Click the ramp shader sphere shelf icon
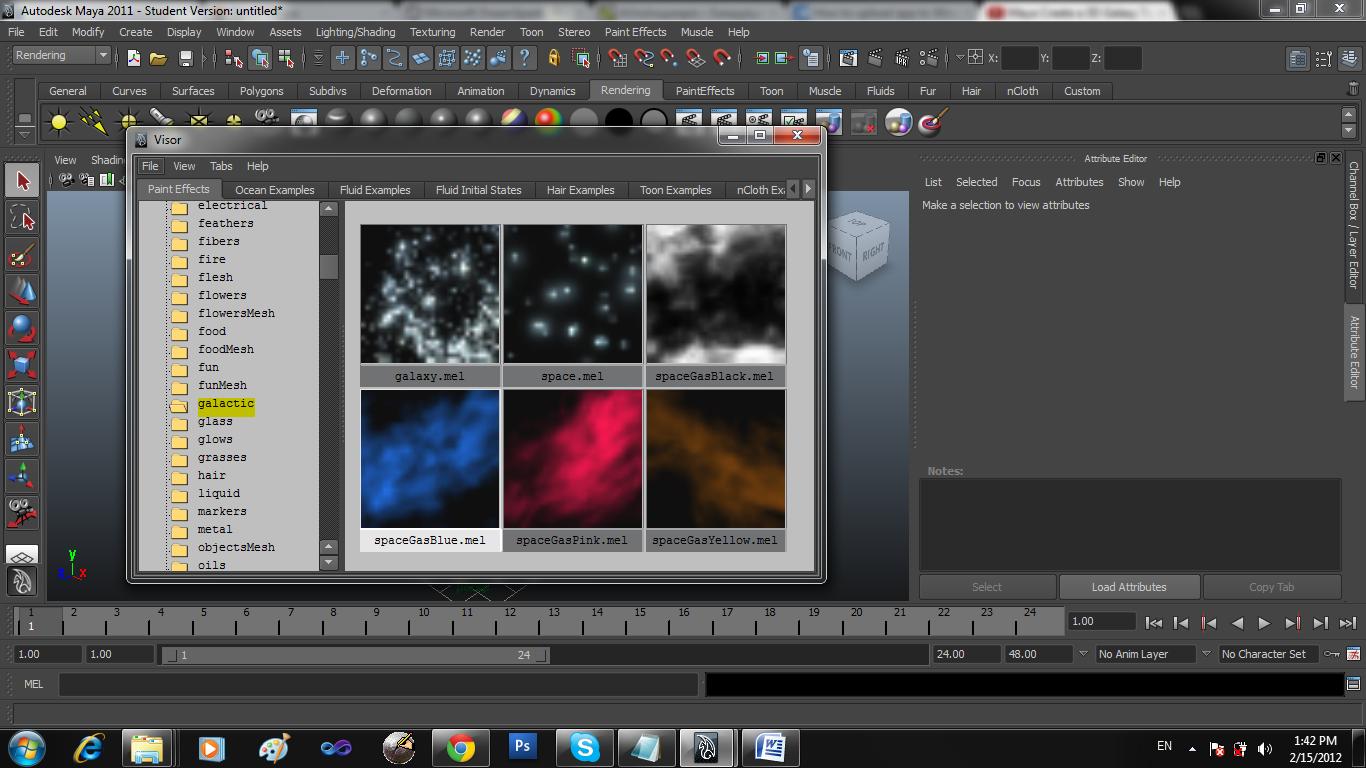This screenshot has height=768, width=1366. (547, 120)
